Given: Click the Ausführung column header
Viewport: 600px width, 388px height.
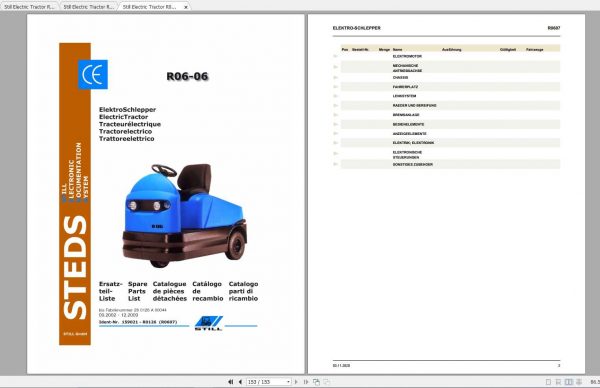Looking at the screenshot, I should click(x=452, y=49).
